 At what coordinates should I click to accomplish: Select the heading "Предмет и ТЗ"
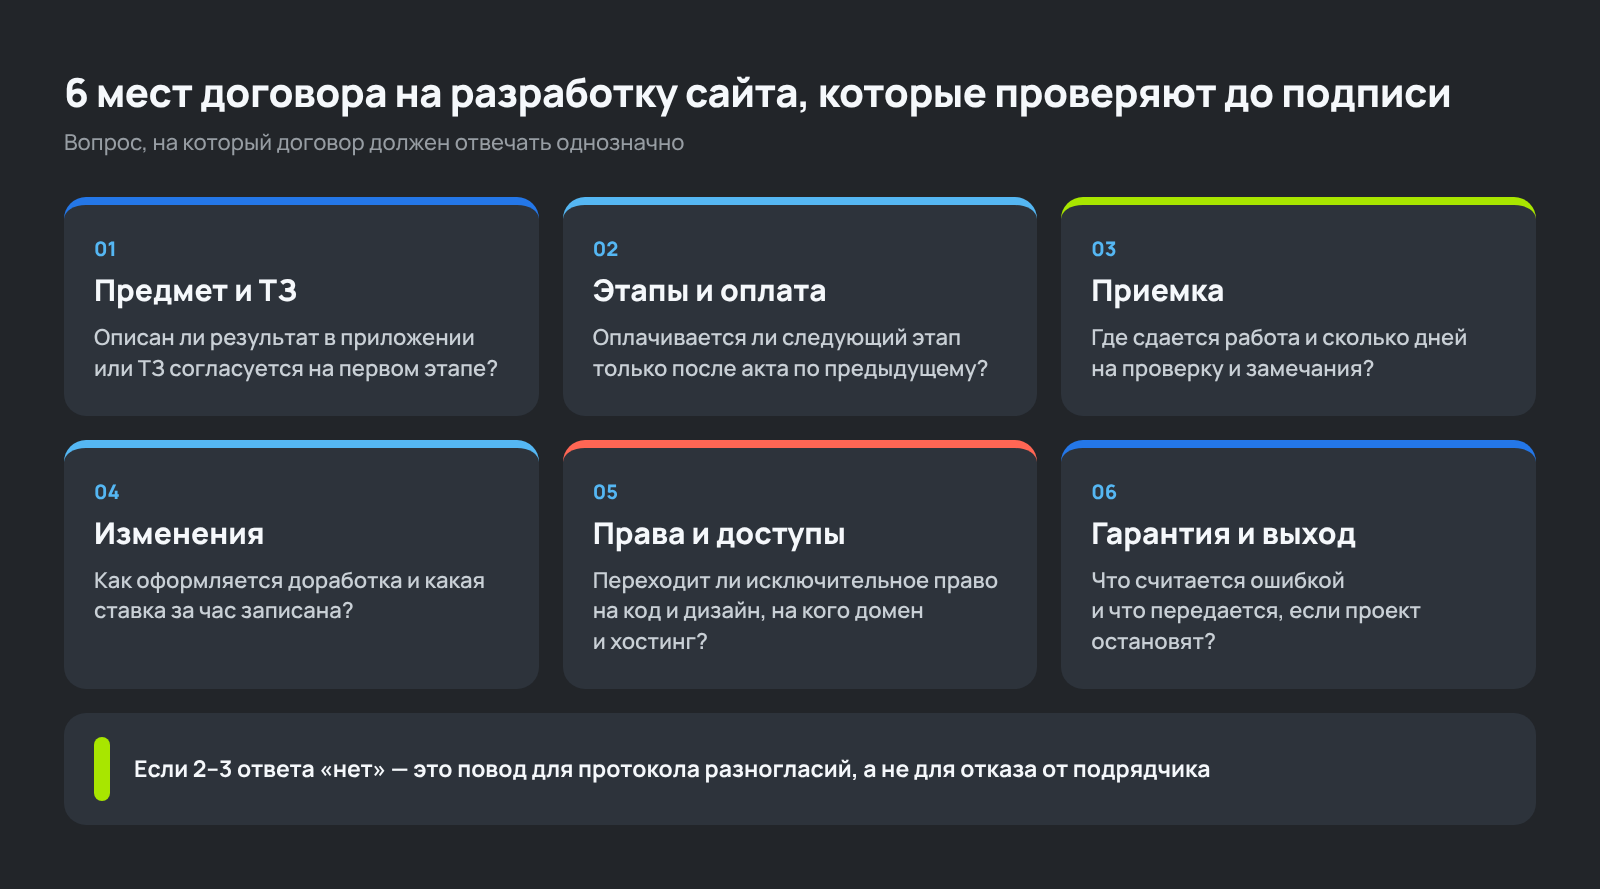tap(195, 291)
